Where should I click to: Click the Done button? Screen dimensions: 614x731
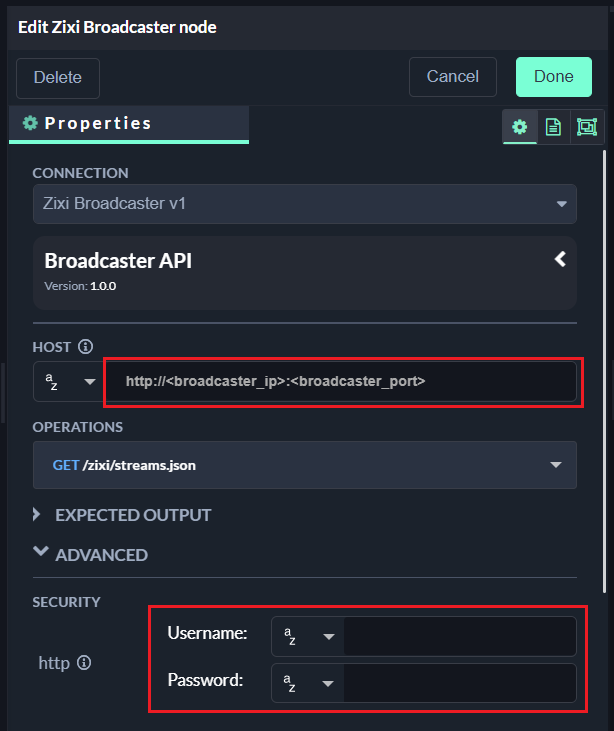click(553, 77)
